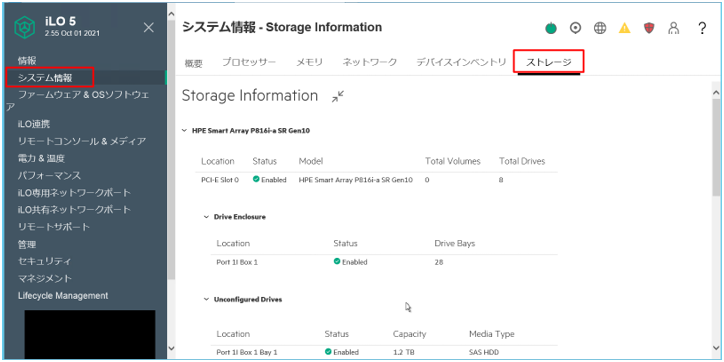Open iLO共有ネットワークポート menu item
The height and width of the screenshot is (362, 724).
pyautogui.click(x=74, y=210)
